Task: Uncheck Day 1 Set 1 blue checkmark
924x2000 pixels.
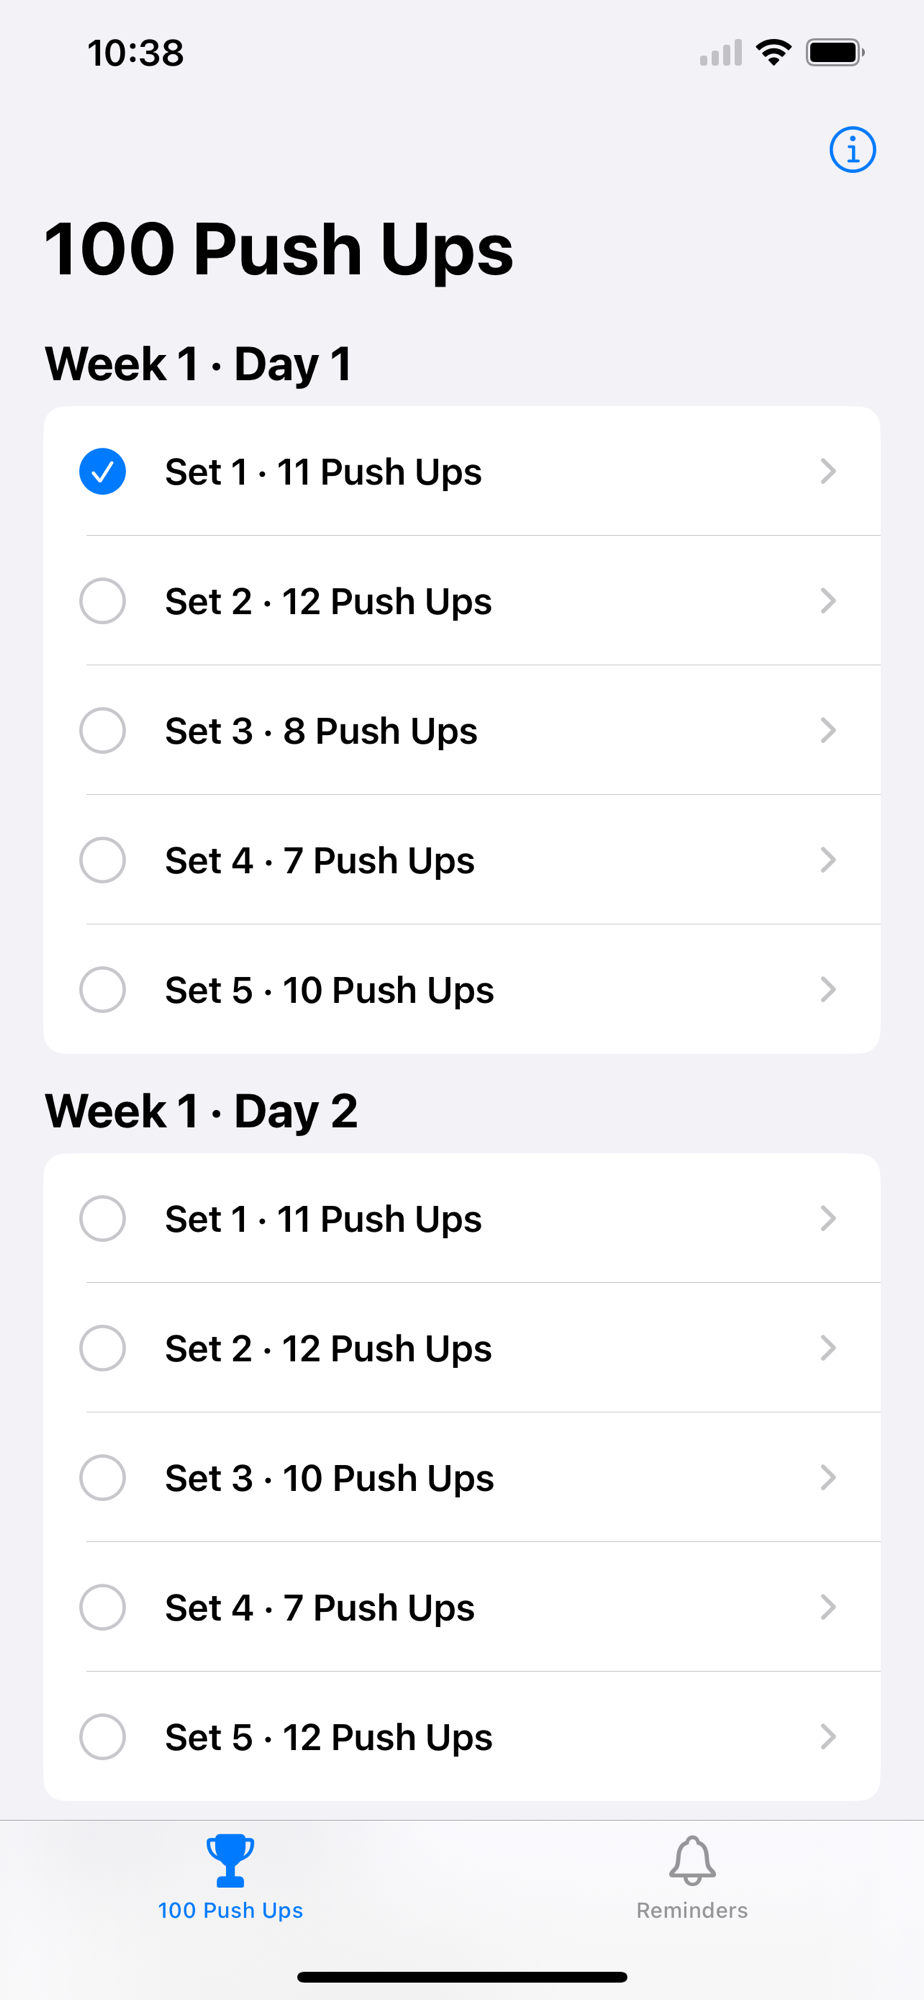Action: pos(102,471)
